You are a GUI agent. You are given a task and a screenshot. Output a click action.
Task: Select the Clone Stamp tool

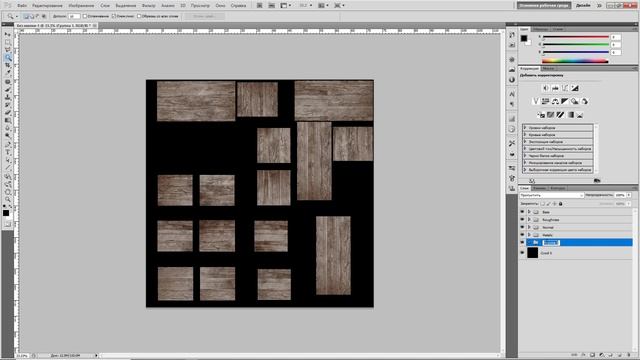(8, 98)
